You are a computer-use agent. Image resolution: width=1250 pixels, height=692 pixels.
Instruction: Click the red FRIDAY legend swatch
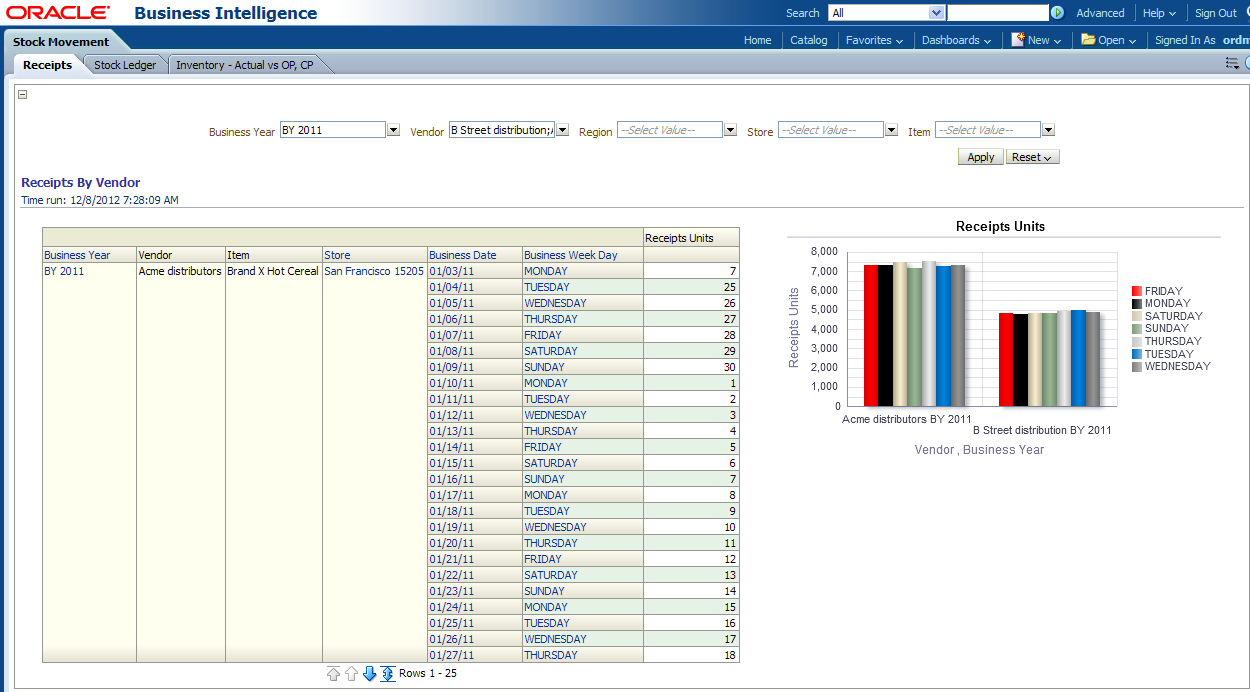(x=1137, y=291)
